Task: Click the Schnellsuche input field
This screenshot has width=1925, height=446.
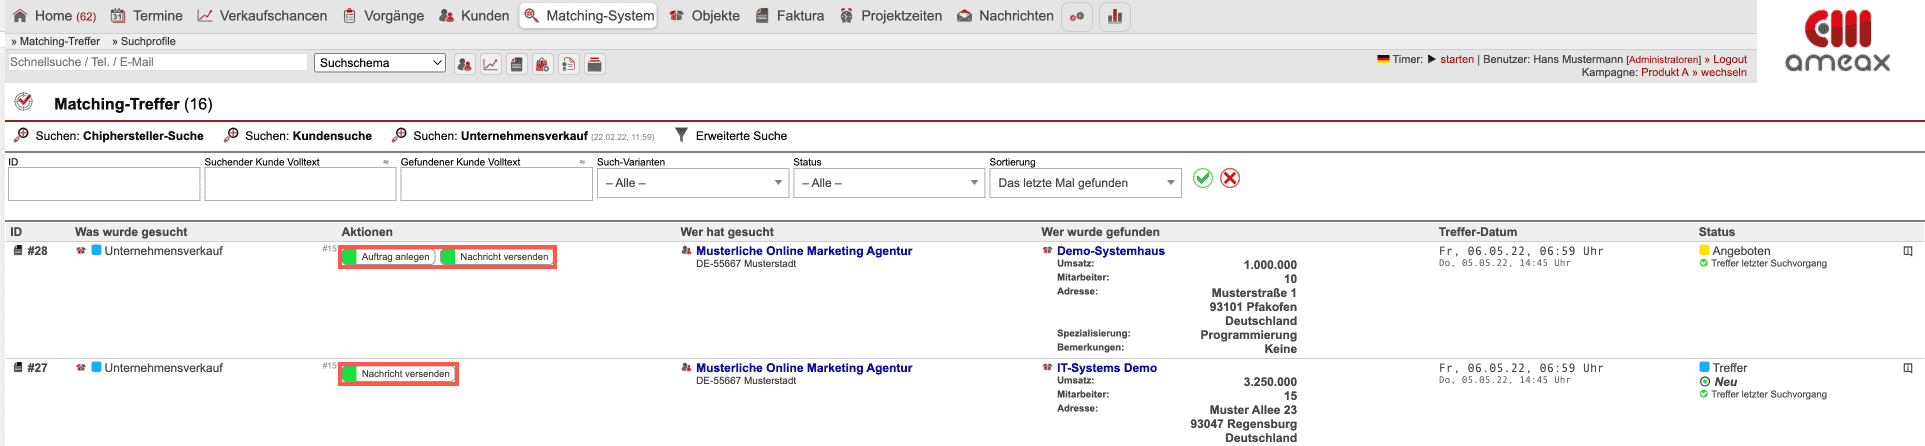Action: (157, 62)
